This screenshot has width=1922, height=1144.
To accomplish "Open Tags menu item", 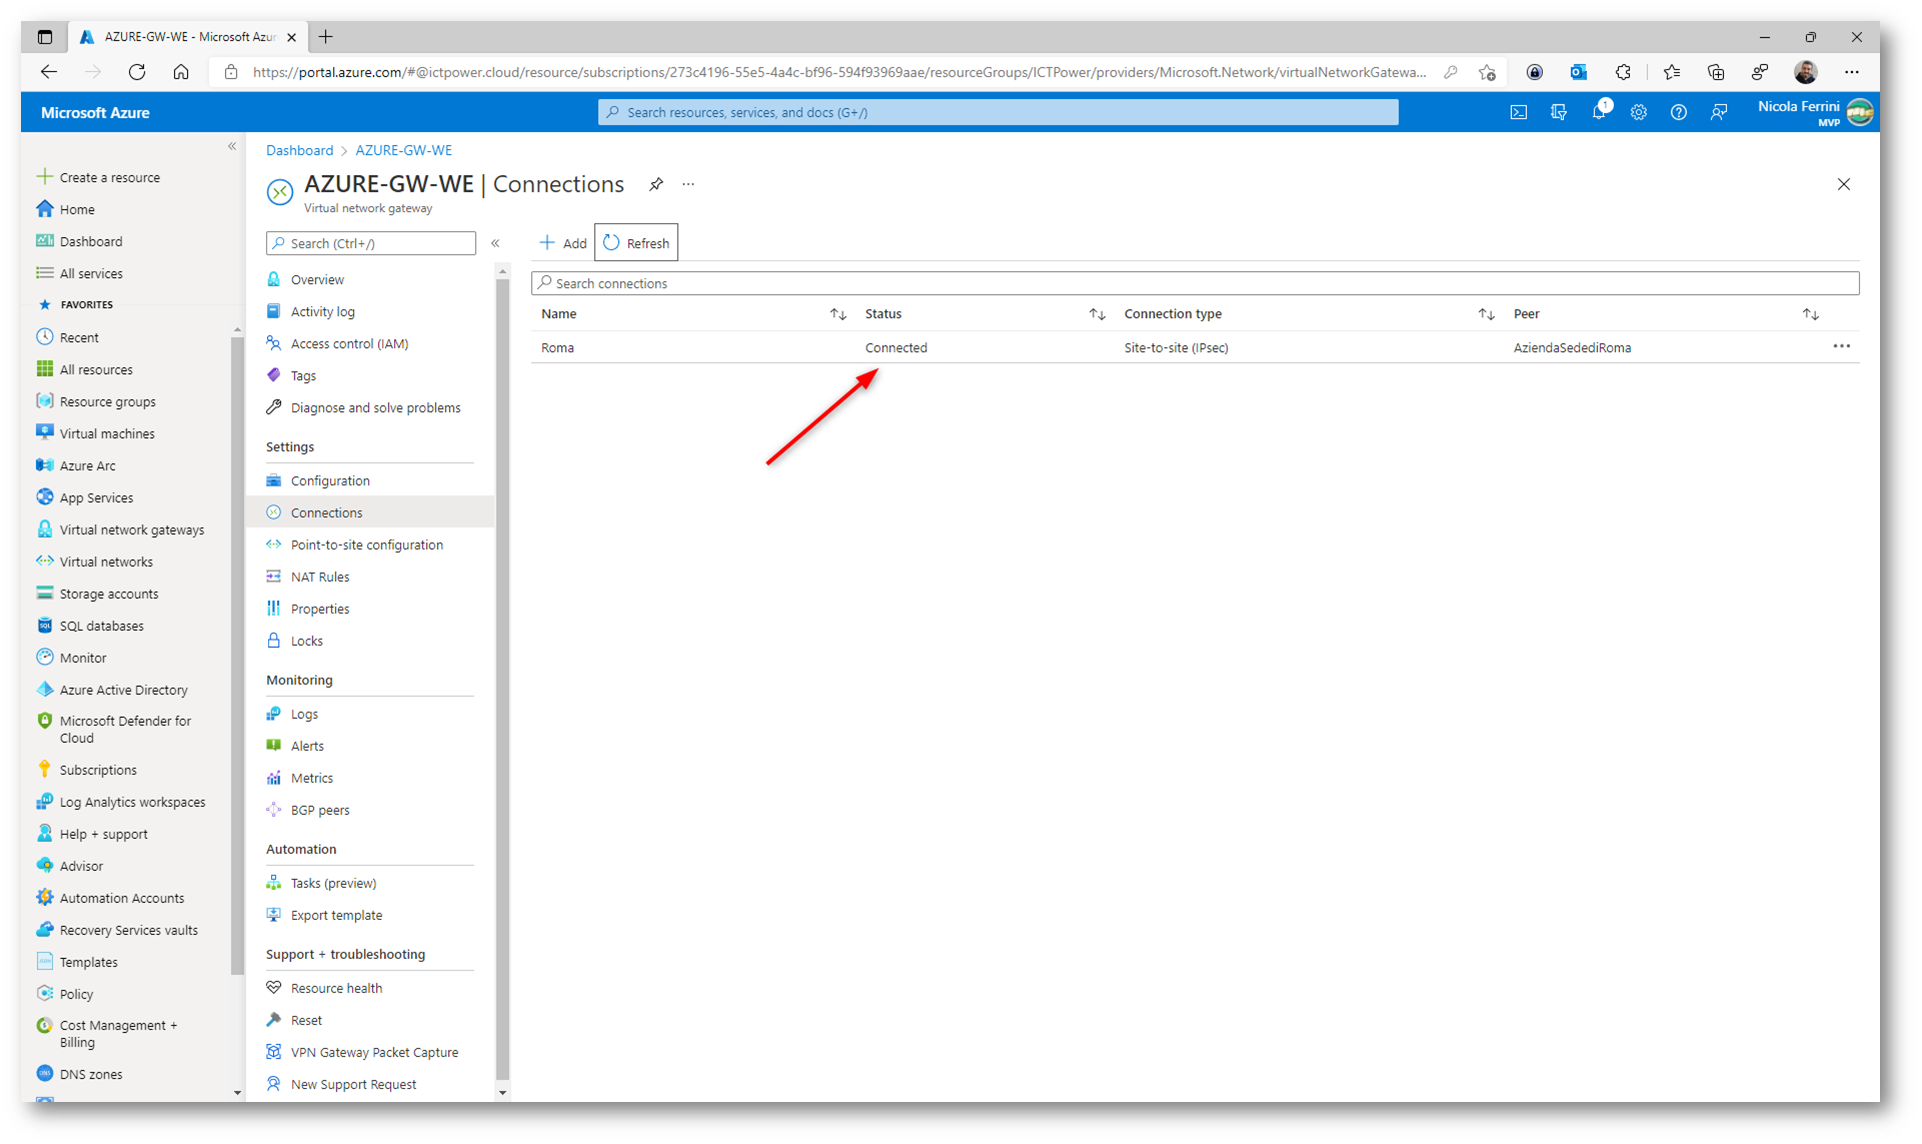I will [303, 376].
